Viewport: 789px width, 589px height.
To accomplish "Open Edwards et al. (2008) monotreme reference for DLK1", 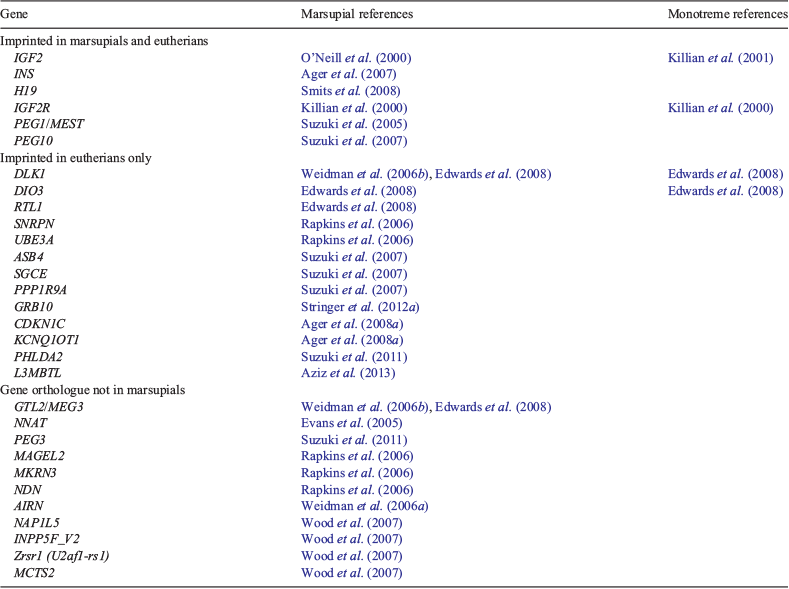I will (726, 174).
